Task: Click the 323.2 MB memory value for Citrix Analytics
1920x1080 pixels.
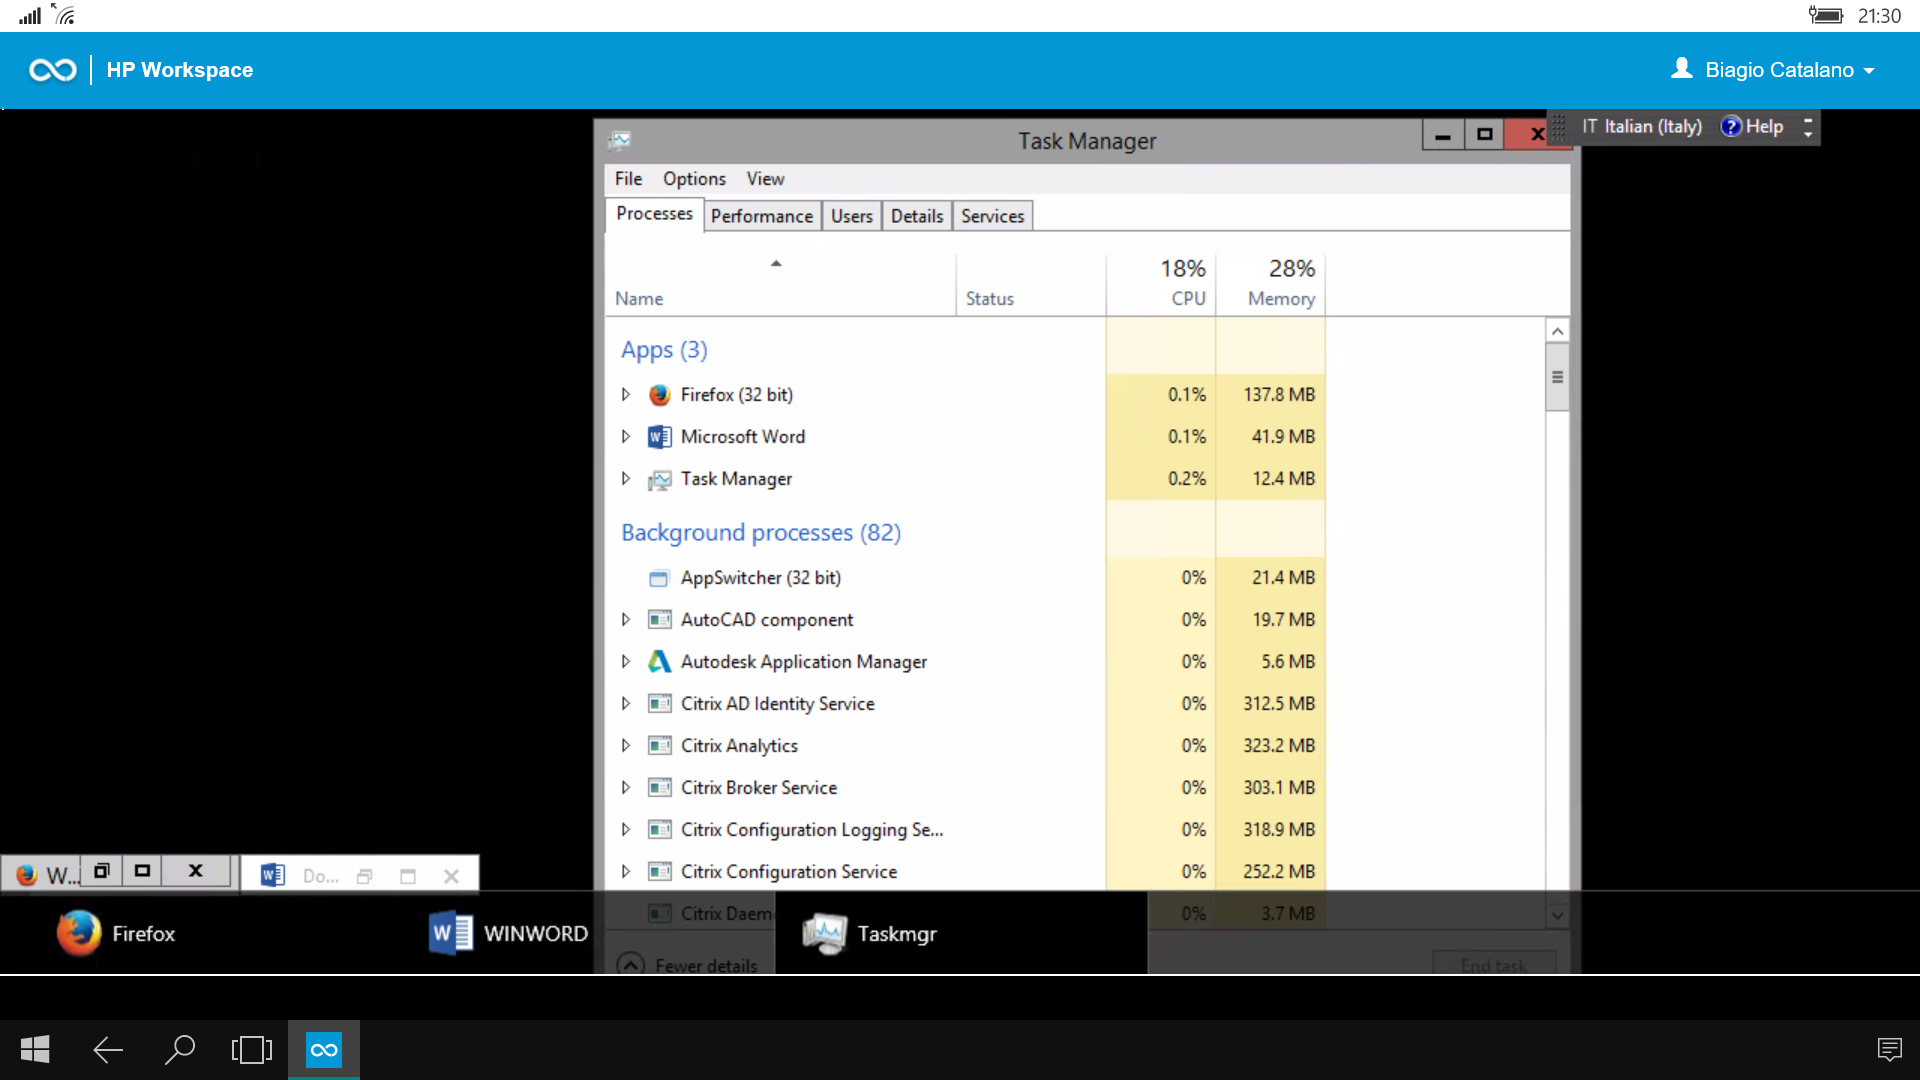Action: [x=1279, y=746]
